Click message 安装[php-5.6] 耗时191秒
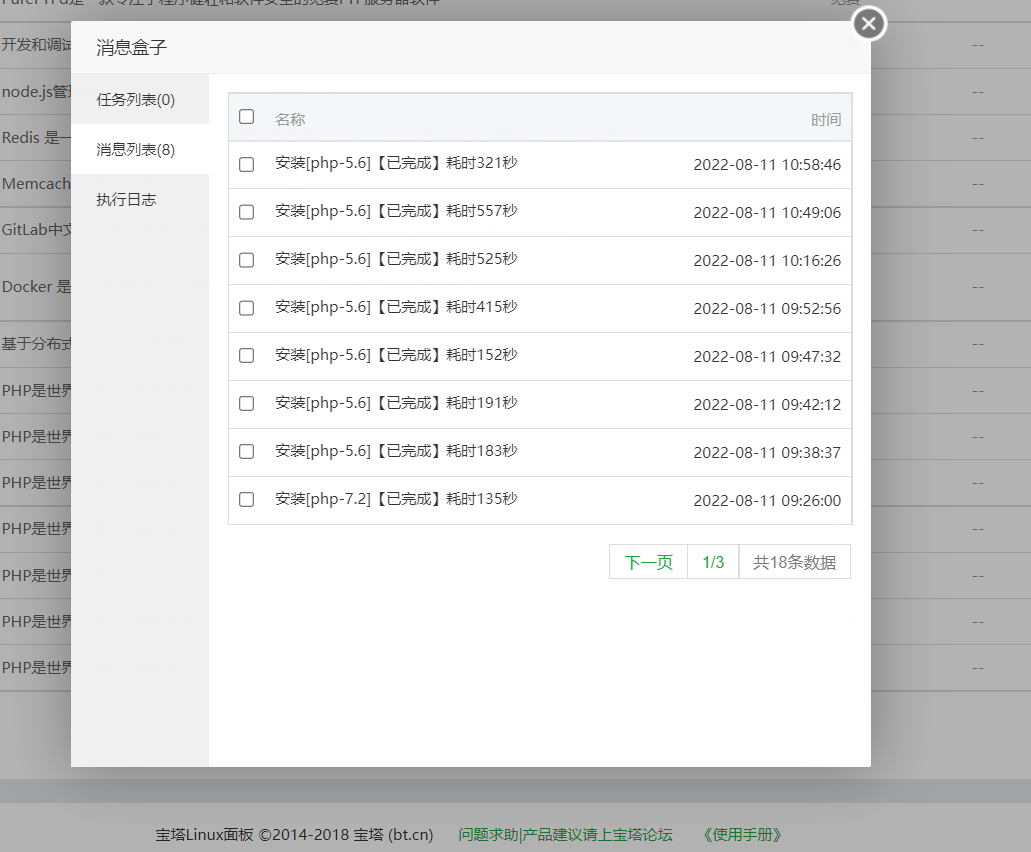The image size is (1031, 852). tap(396, 403)
